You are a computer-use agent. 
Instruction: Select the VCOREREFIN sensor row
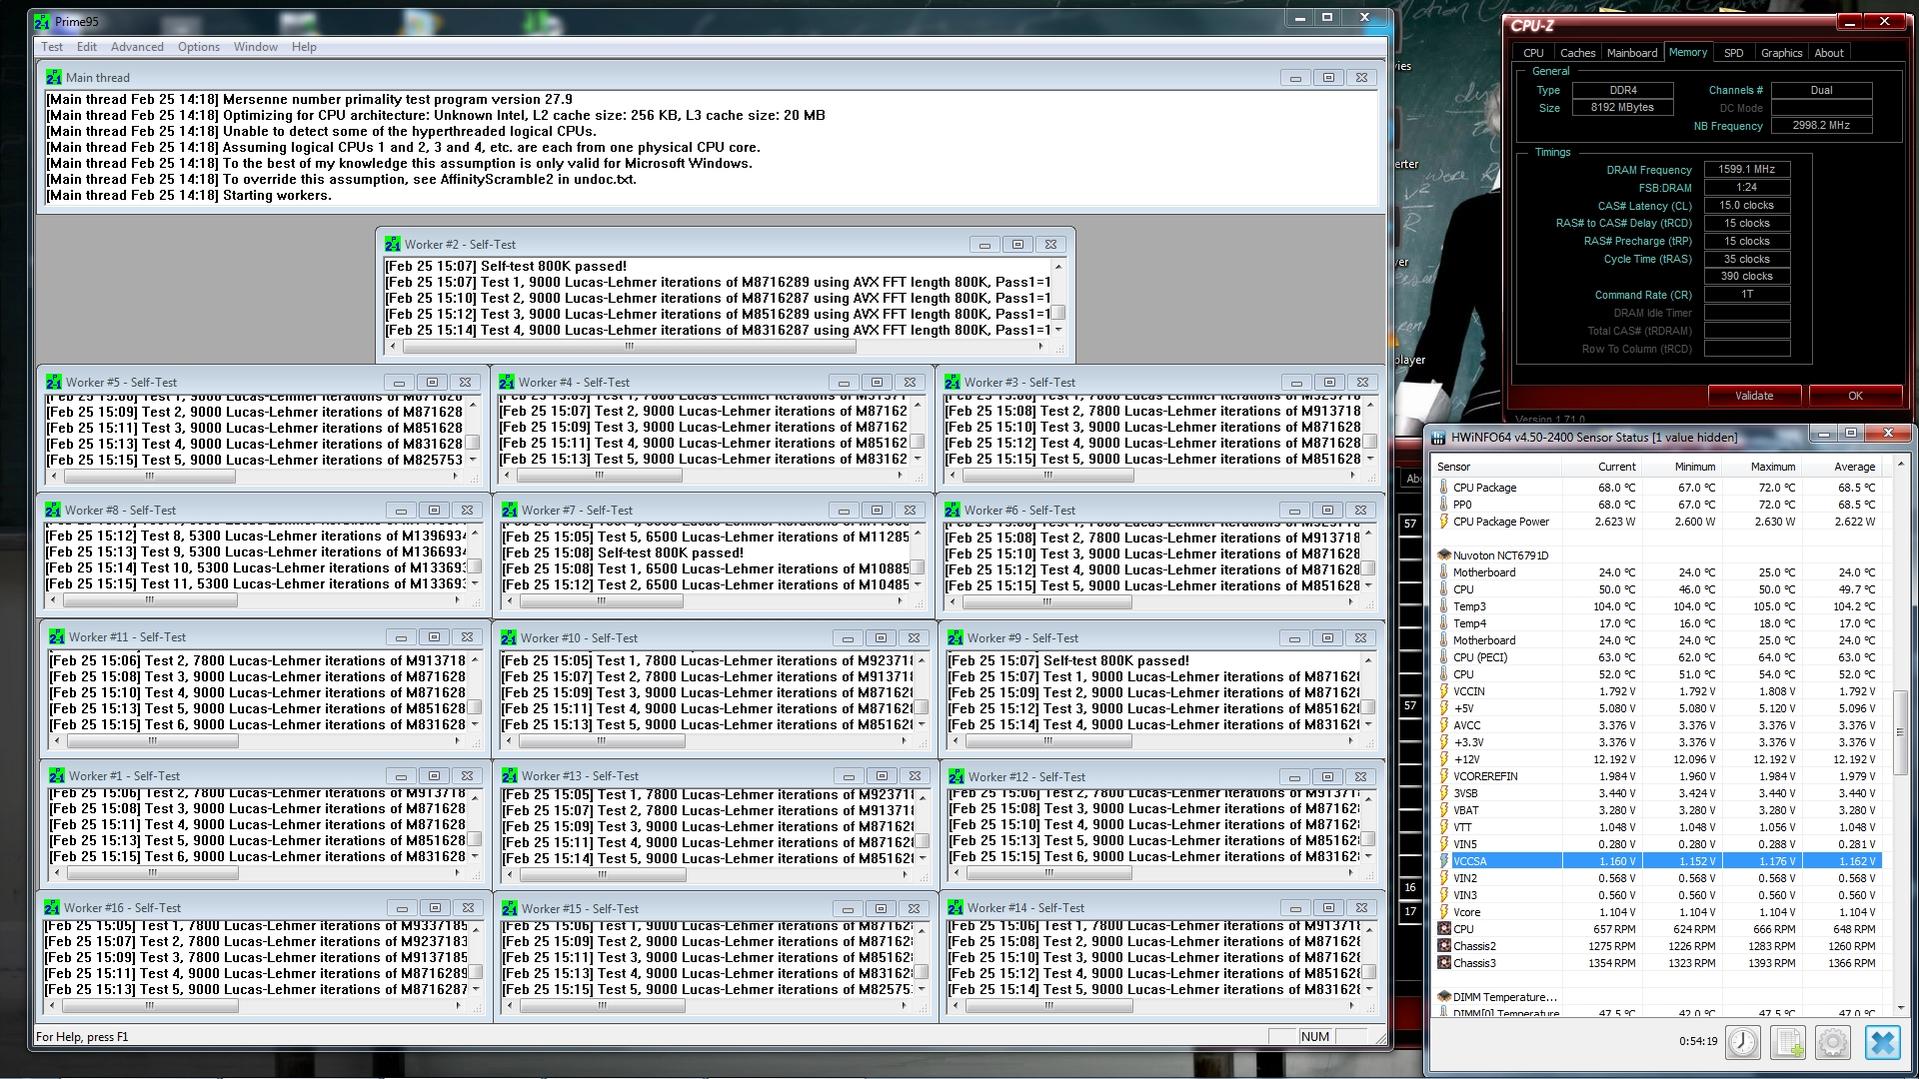point(1658,776)
